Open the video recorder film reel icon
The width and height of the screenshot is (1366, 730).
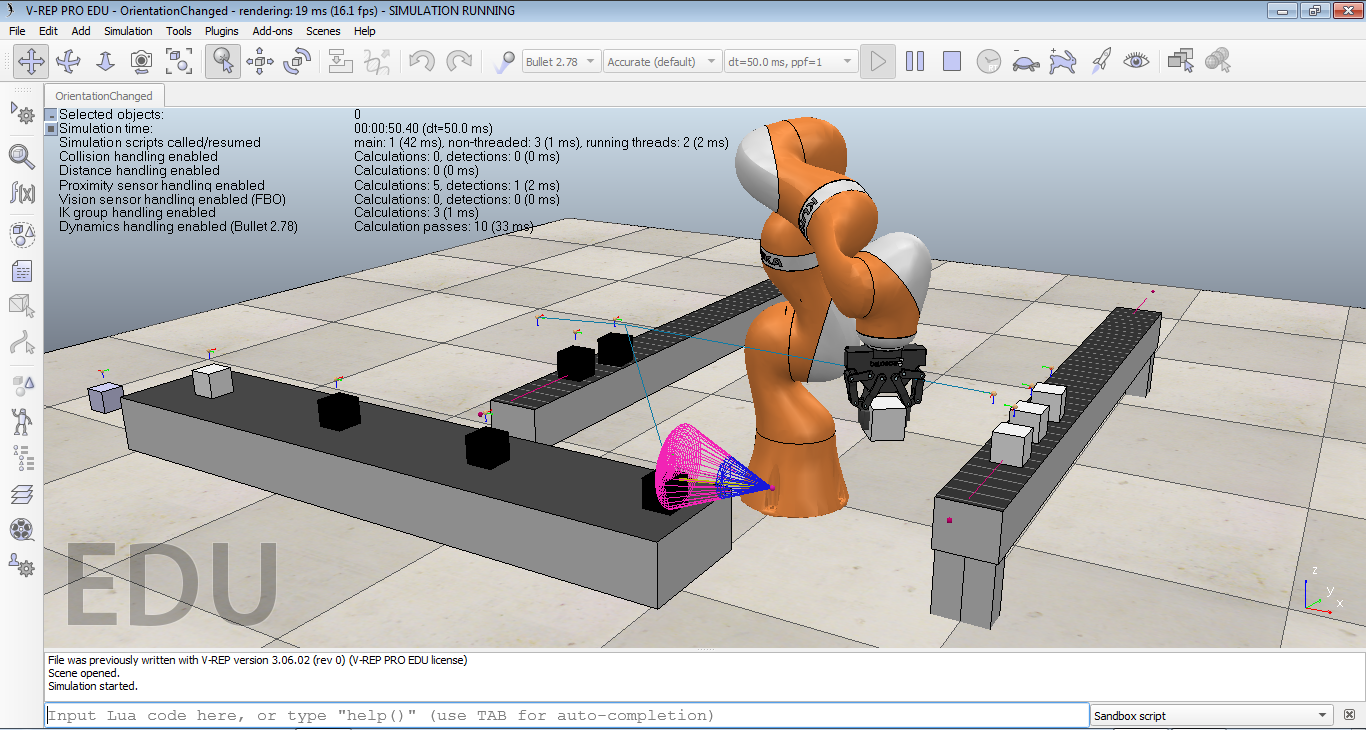pos(22,530)
